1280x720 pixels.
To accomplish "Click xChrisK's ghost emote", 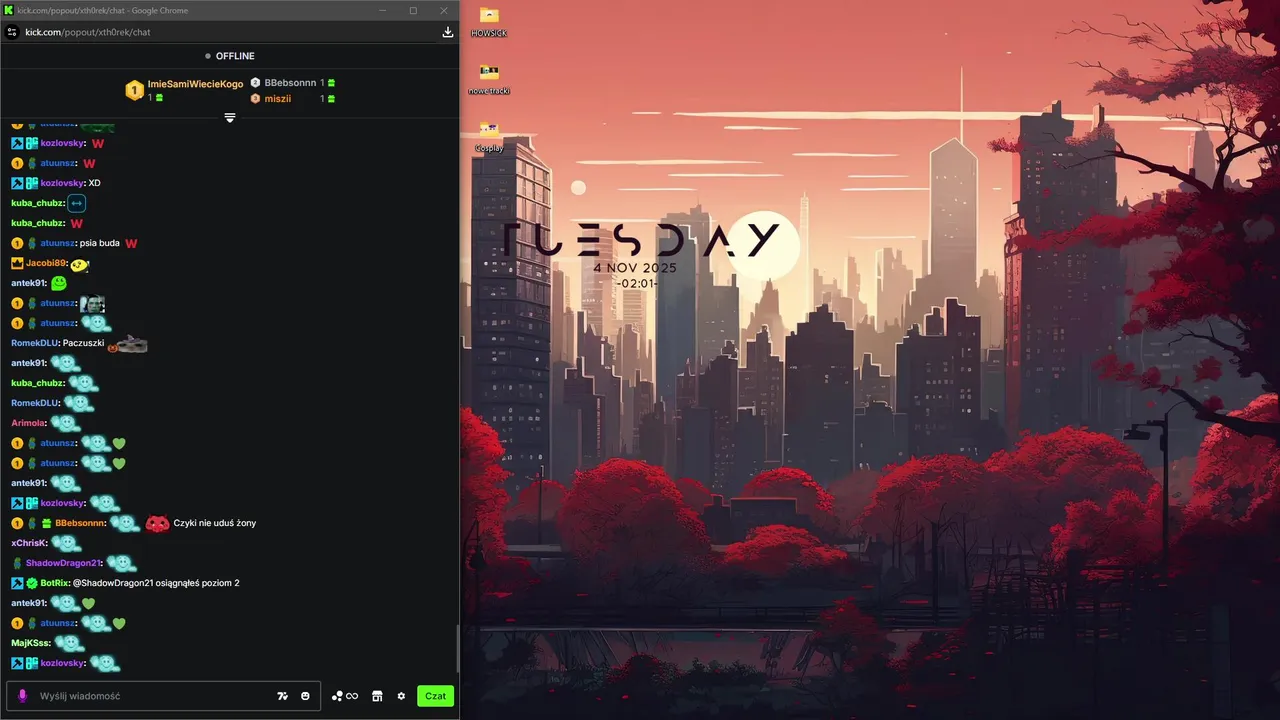I will click(x=66, y=543).
